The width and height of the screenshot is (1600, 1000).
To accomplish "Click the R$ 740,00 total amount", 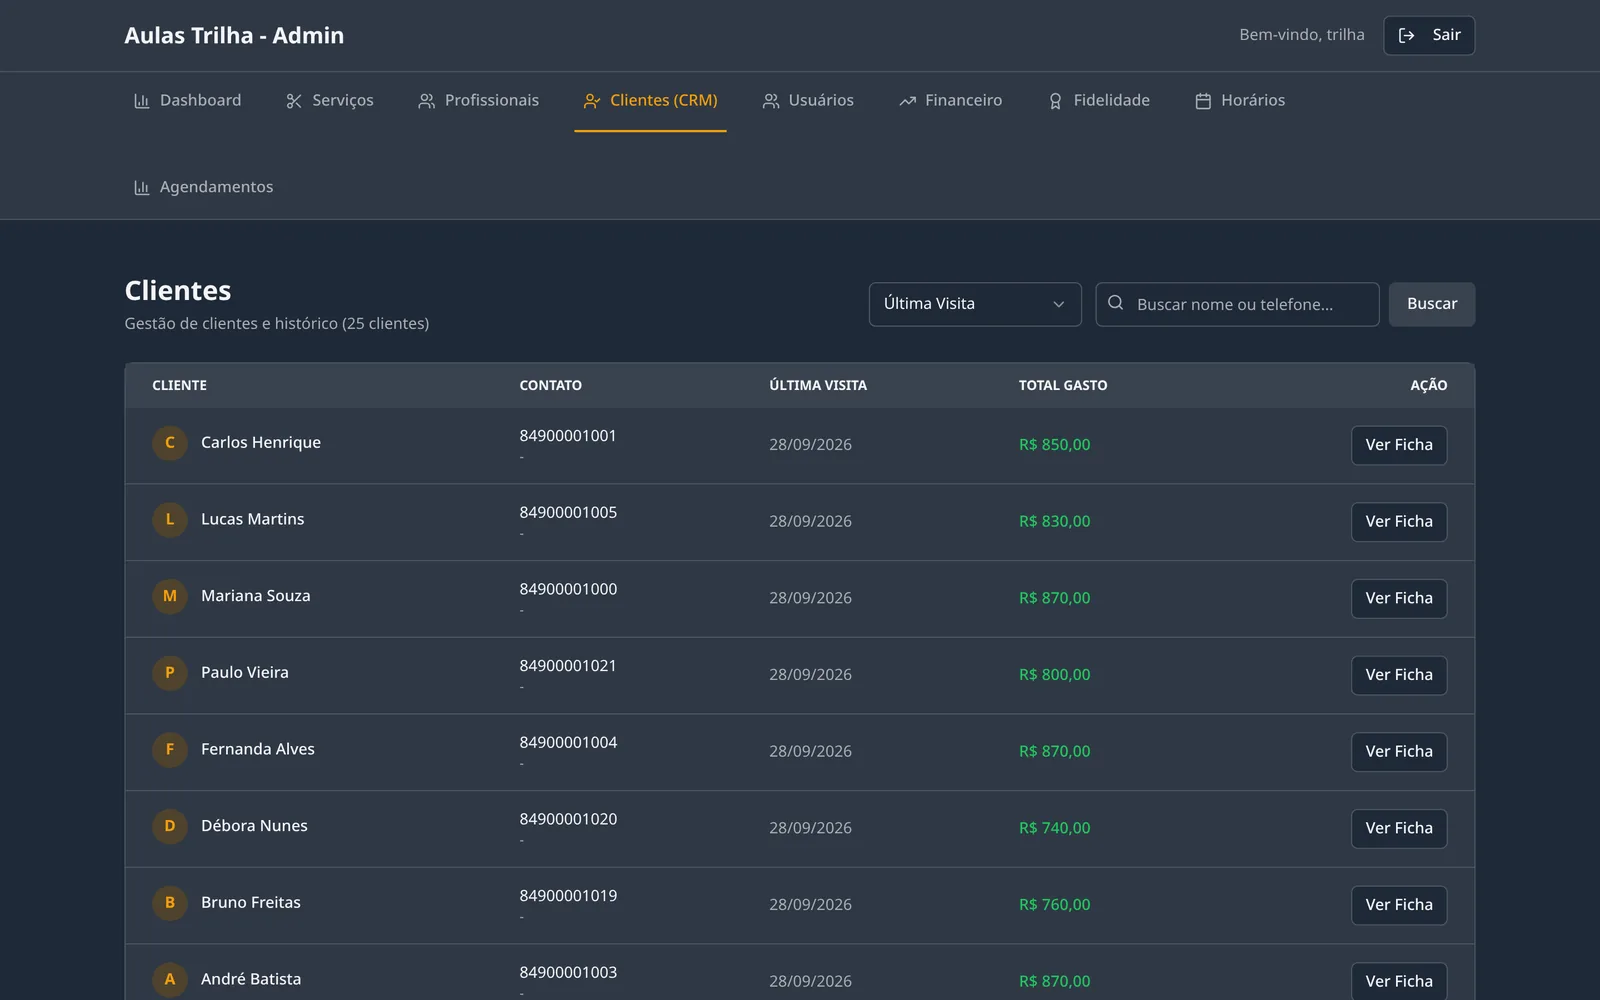I will [1054, 828].
